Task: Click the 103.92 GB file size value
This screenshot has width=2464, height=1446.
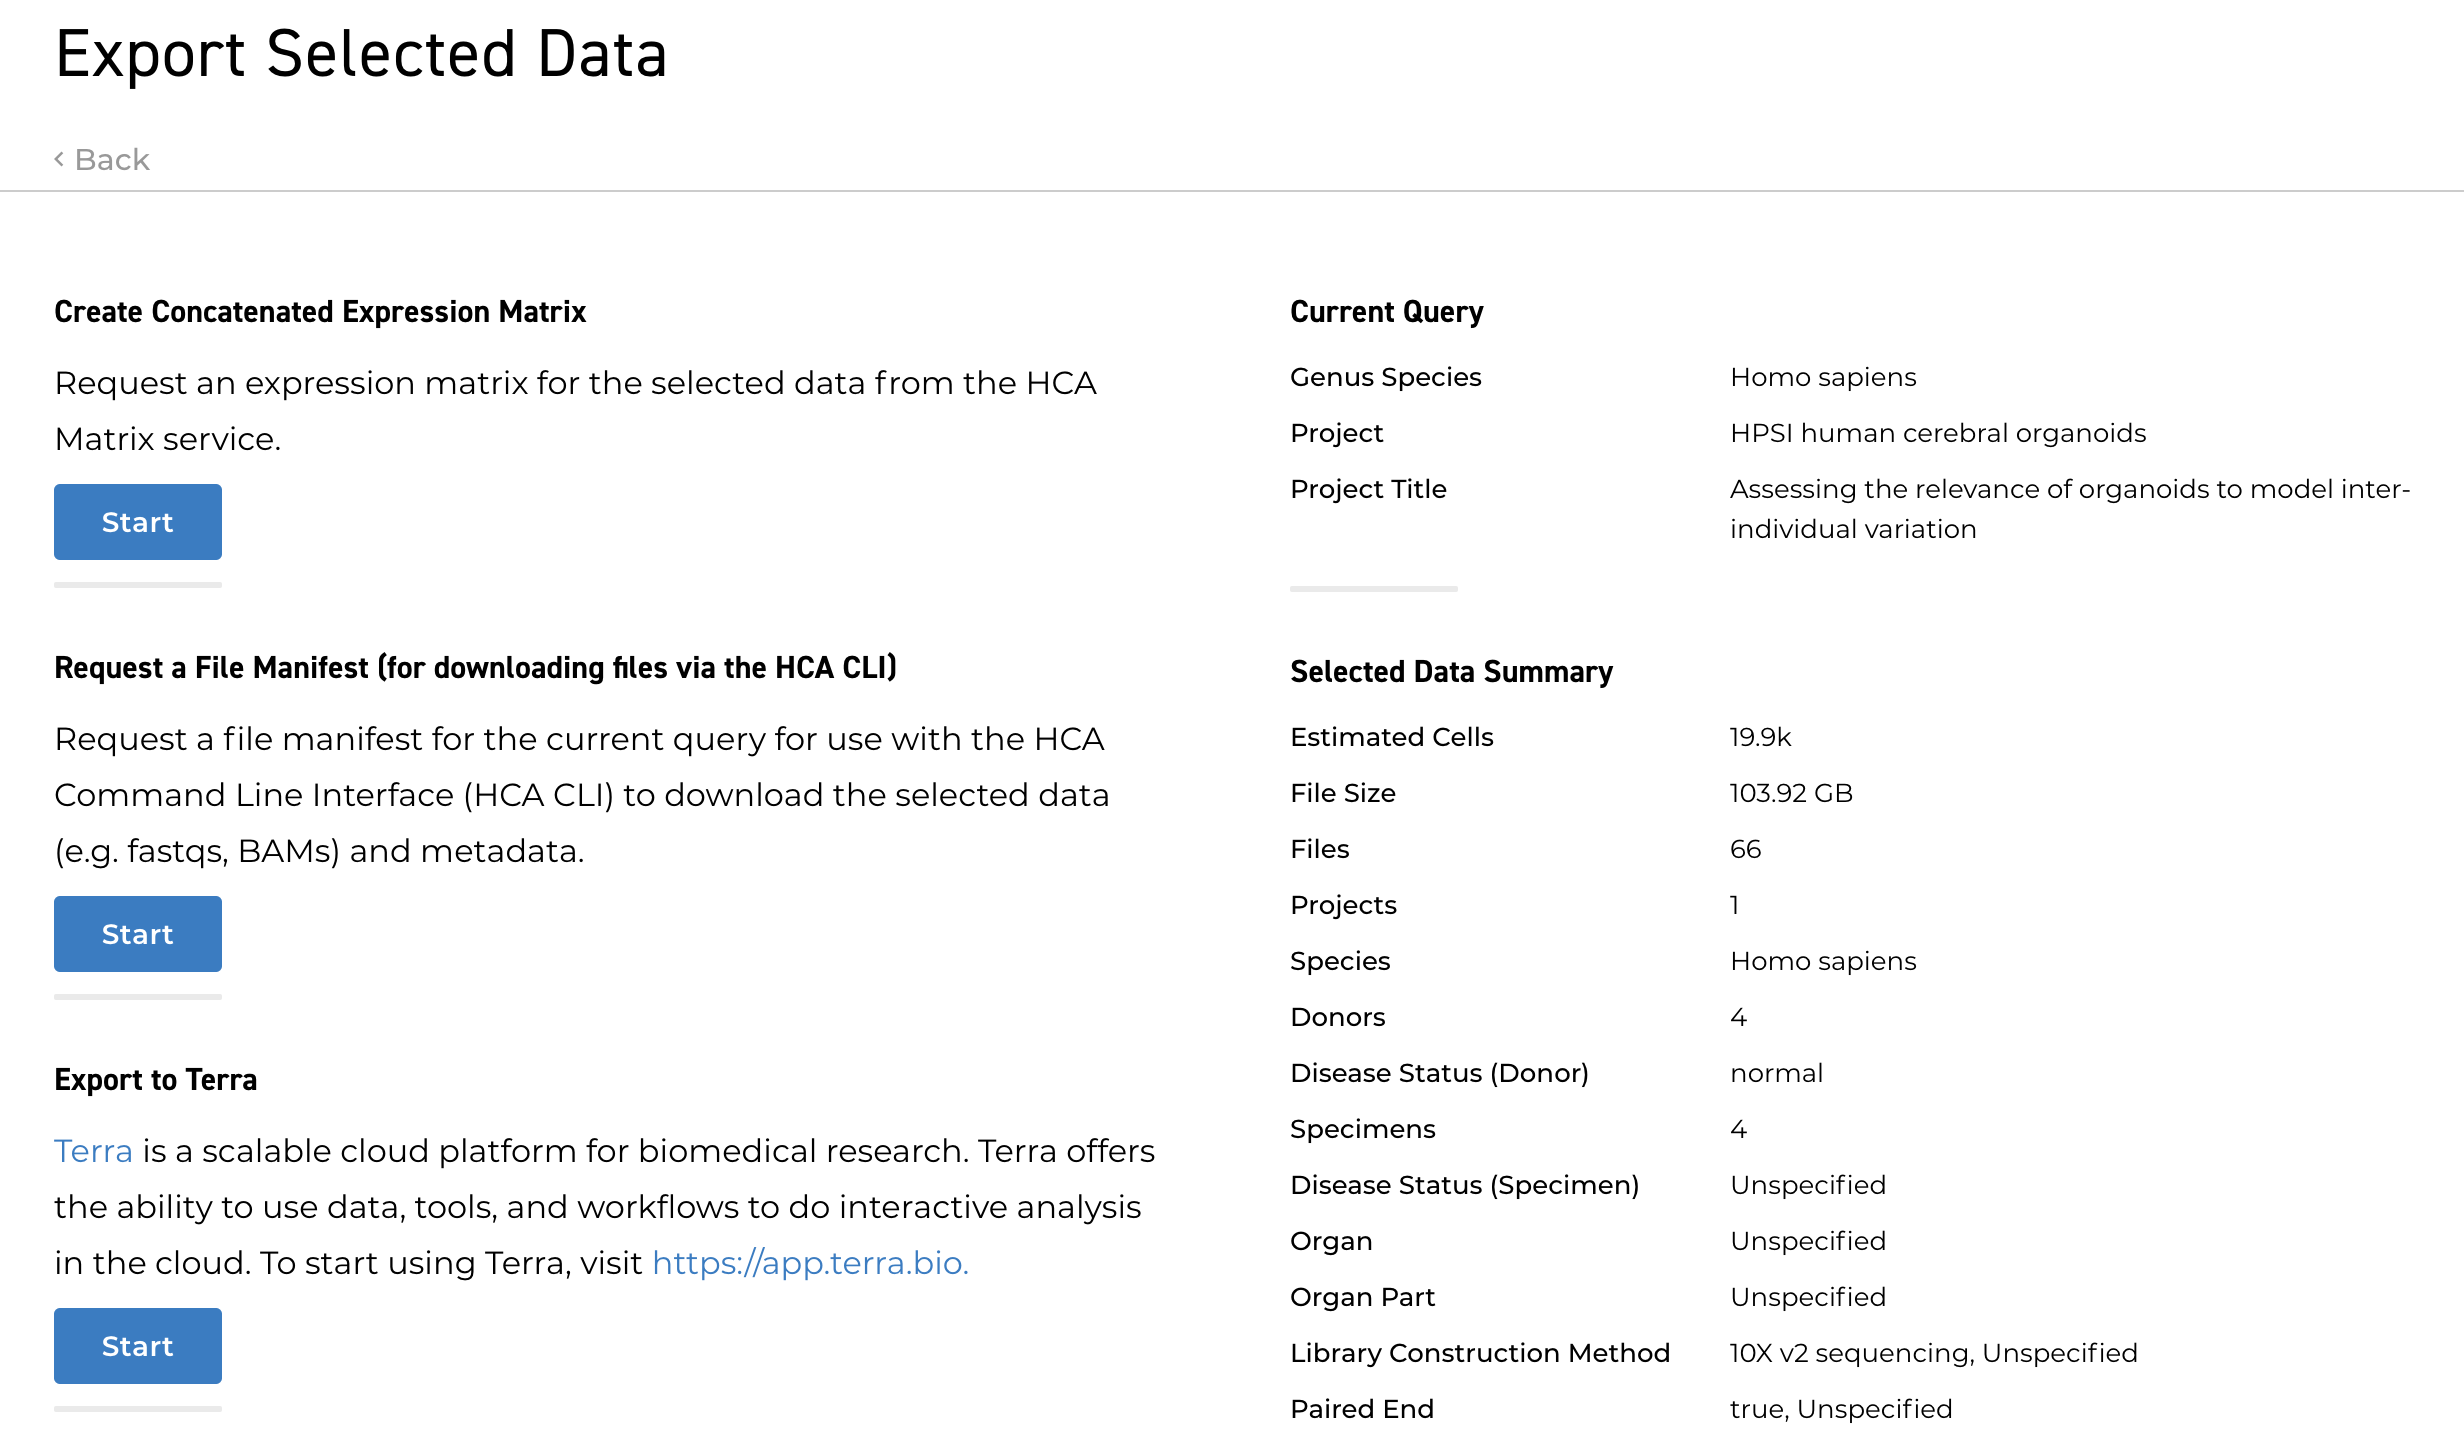Action: click(x=1791, y=793)
